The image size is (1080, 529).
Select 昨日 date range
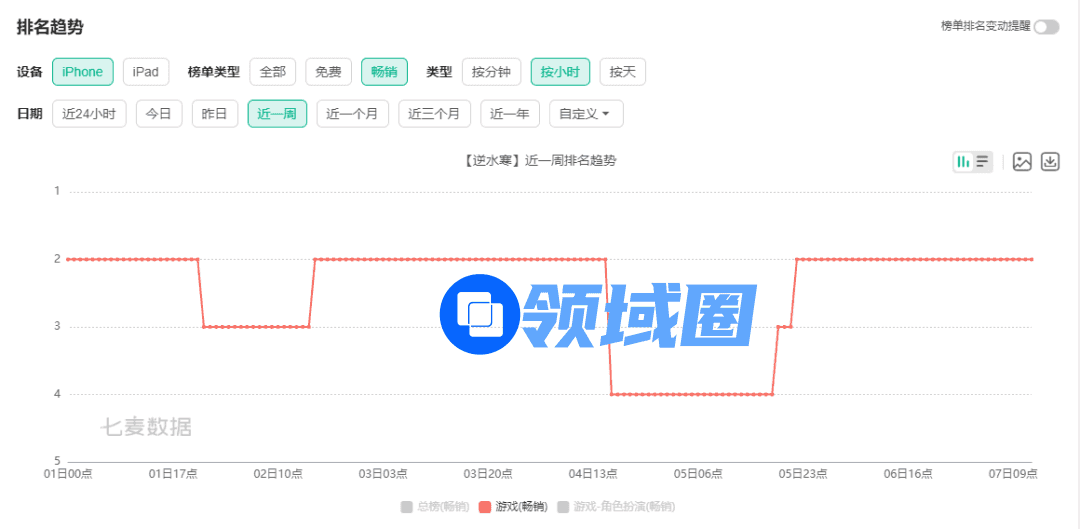point(215,114)
